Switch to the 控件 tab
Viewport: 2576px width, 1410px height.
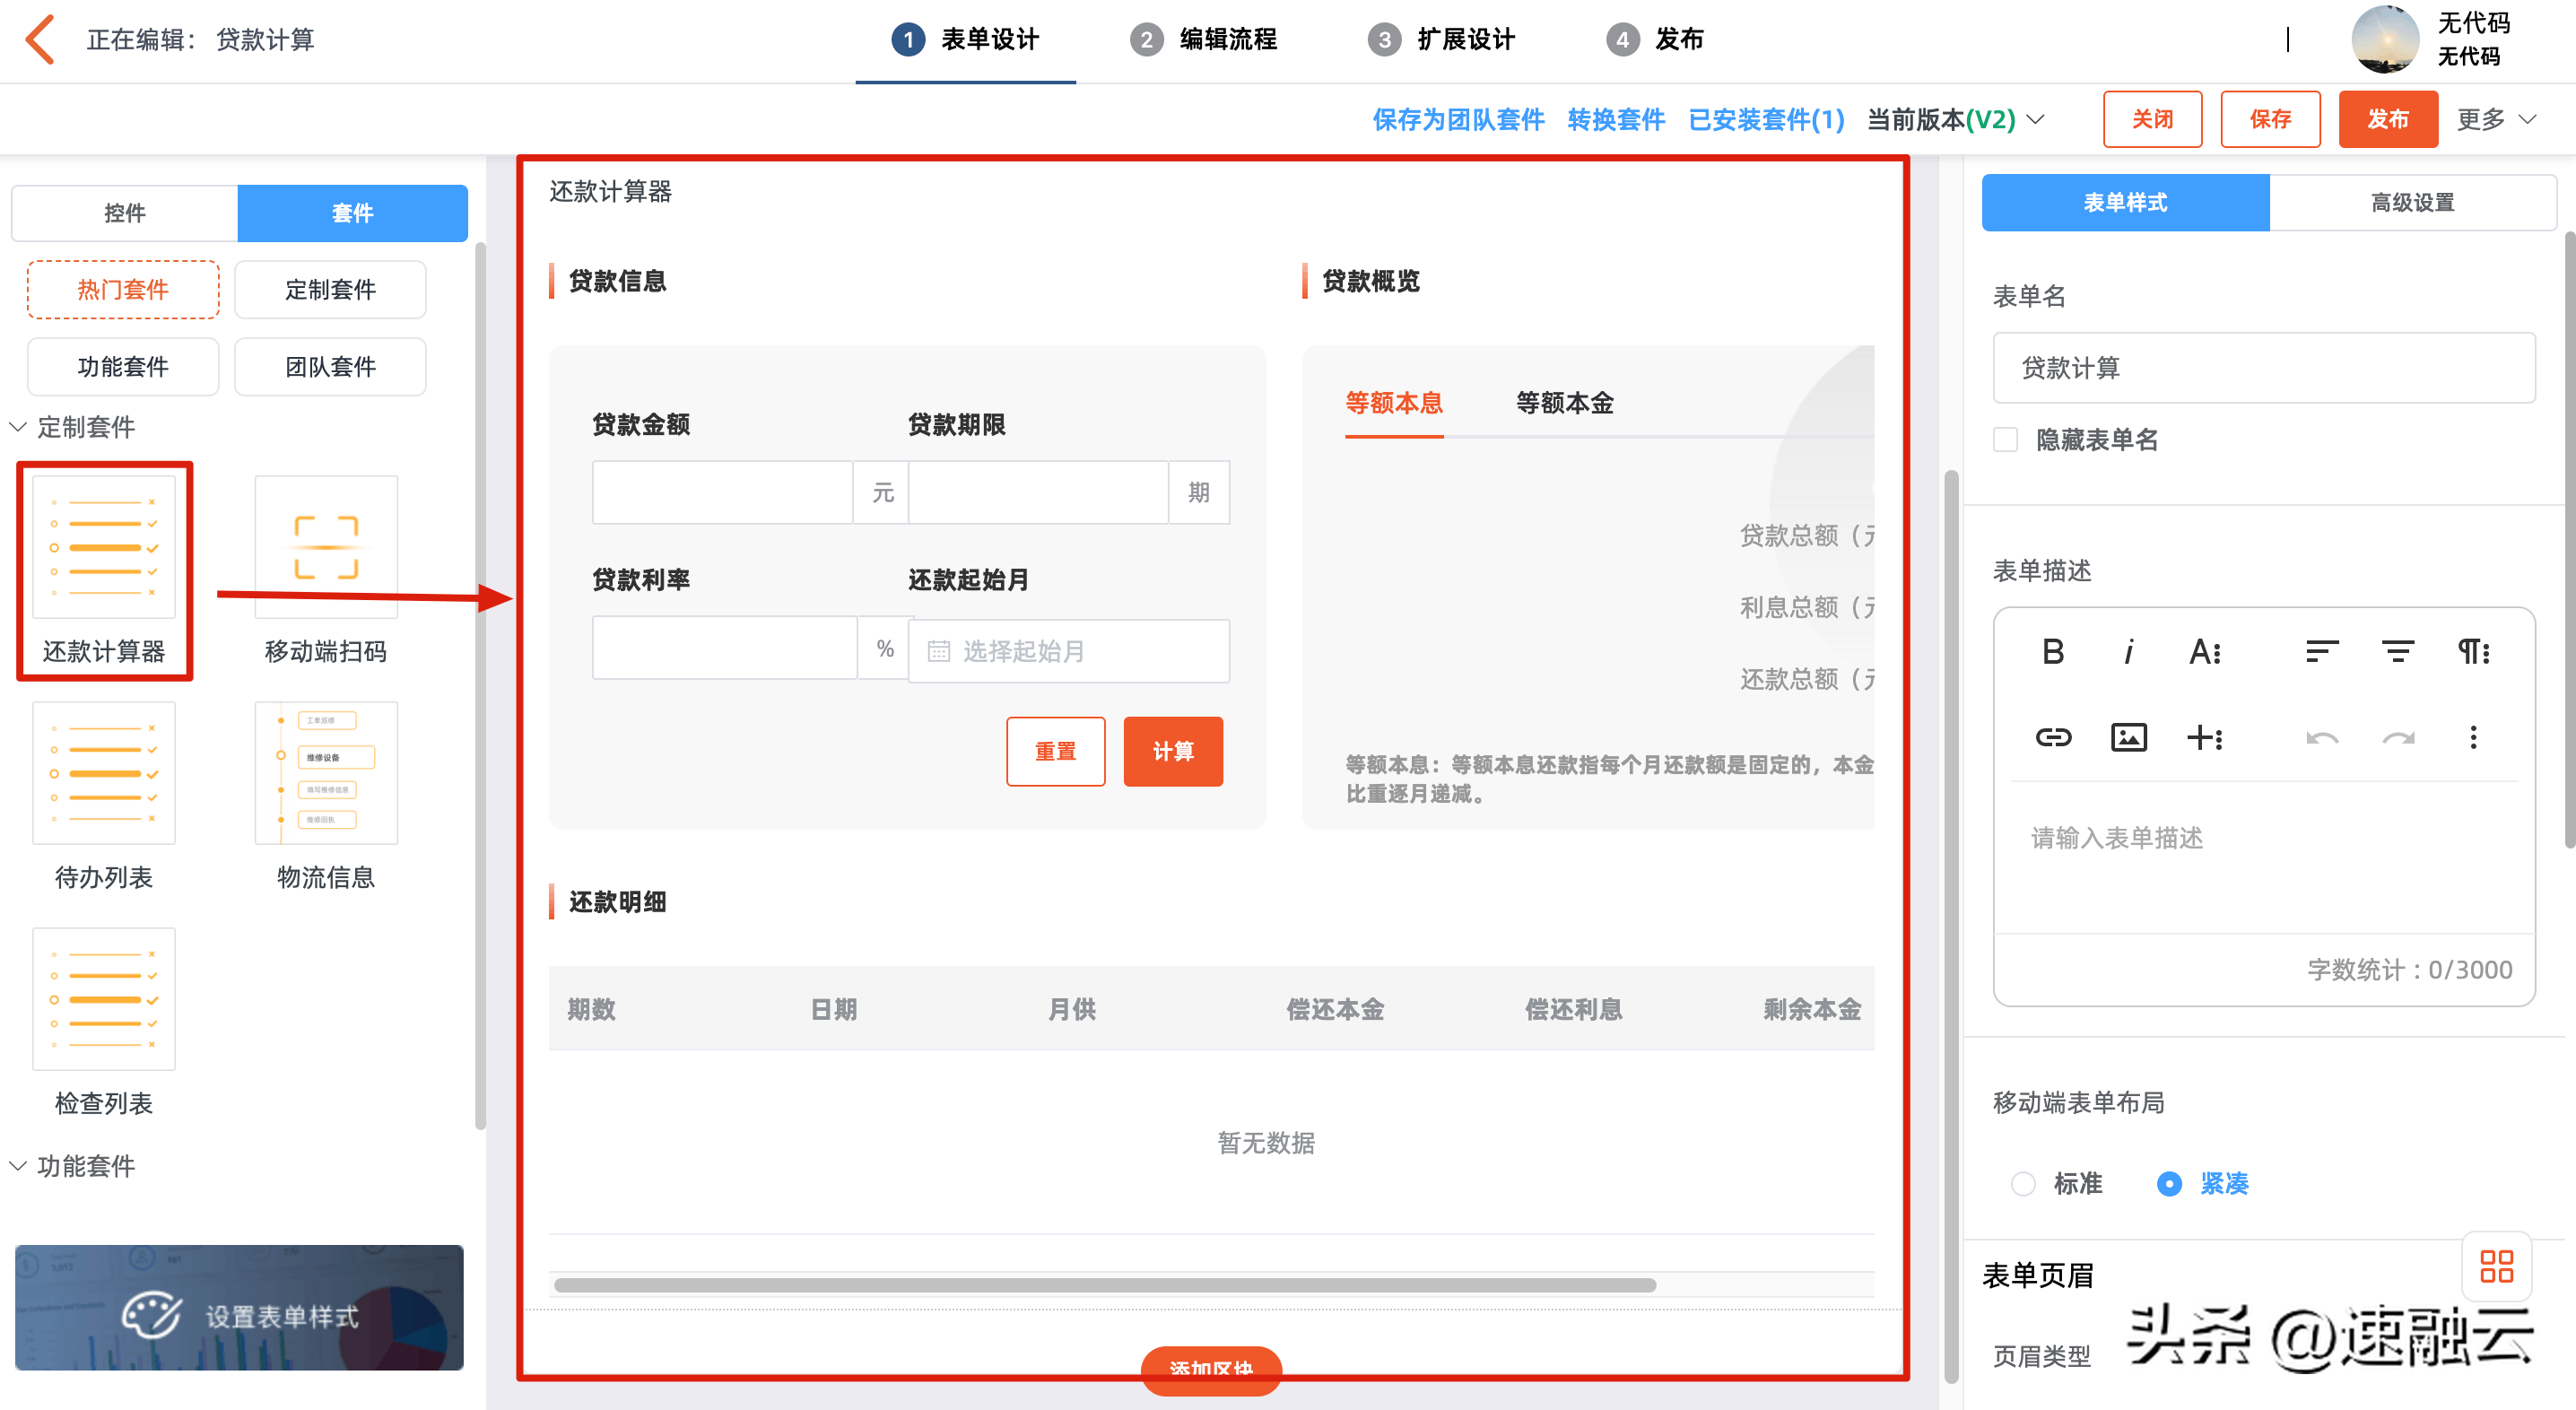coord(125,213)
